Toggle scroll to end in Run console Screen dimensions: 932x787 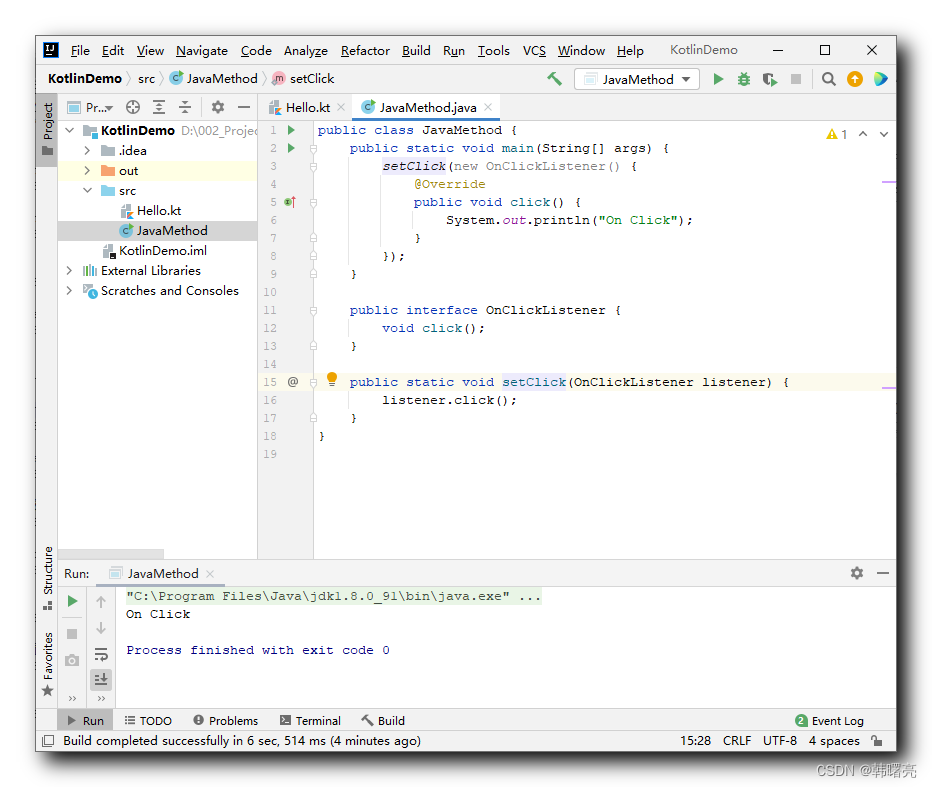click(x=101, y=679)
